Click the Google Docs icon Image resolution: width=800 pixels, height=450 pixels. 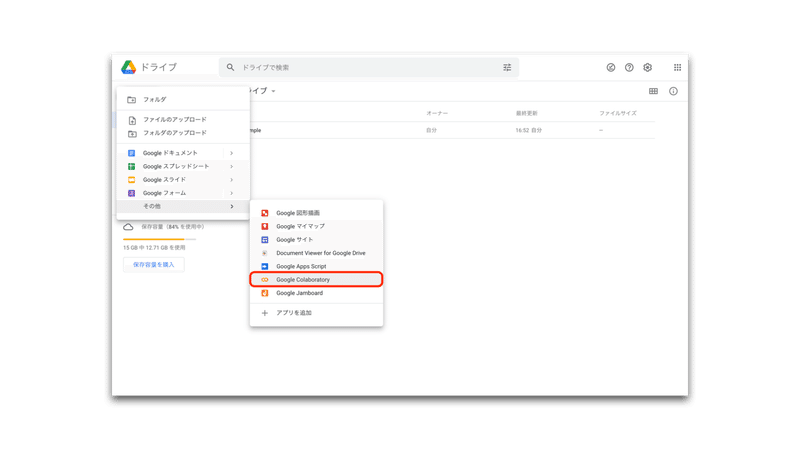coord(132,153)
